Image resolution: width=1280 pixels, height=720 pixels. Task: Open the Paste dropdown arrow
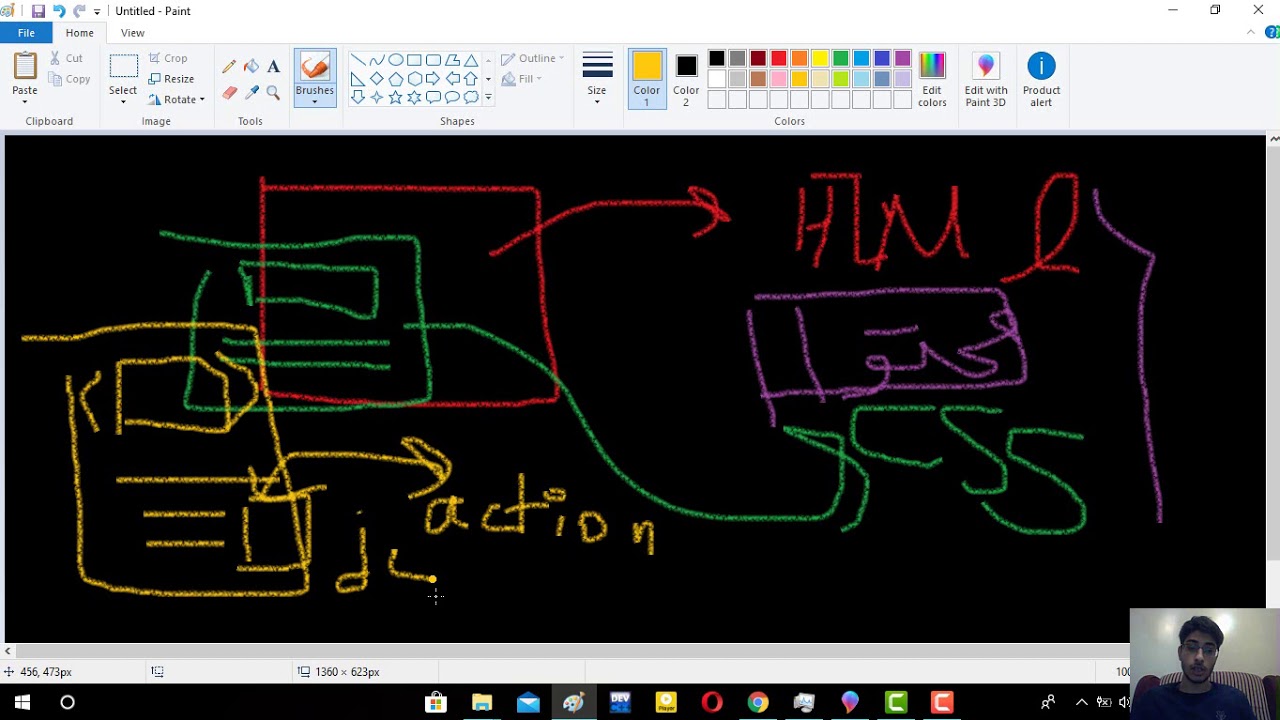25,101
